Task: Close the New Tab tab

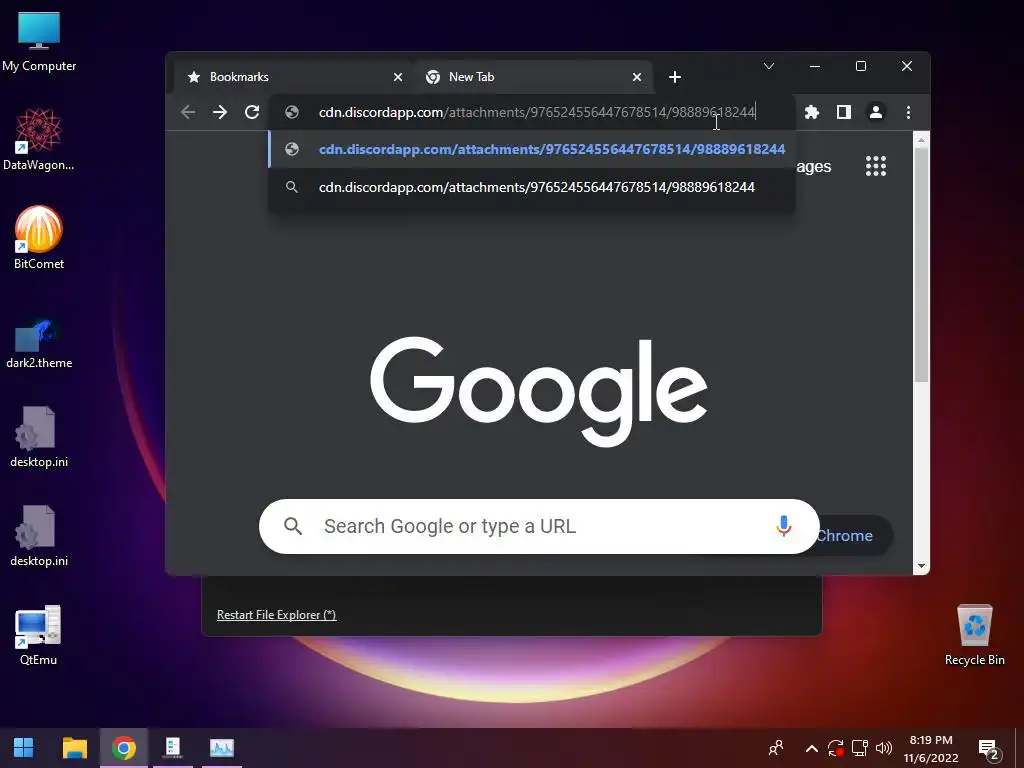Action: point(637,77)
